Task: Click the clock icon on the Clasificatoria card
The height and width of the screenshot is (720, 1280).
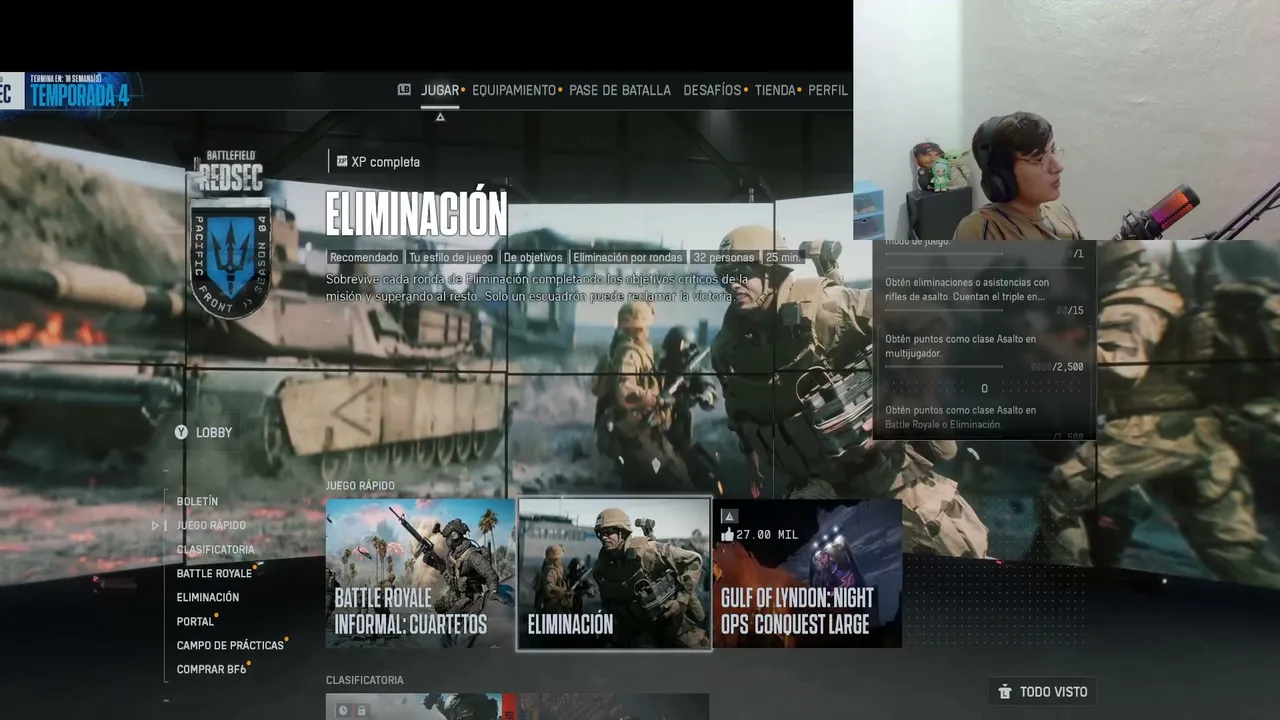Action: (x=343, y=710)
